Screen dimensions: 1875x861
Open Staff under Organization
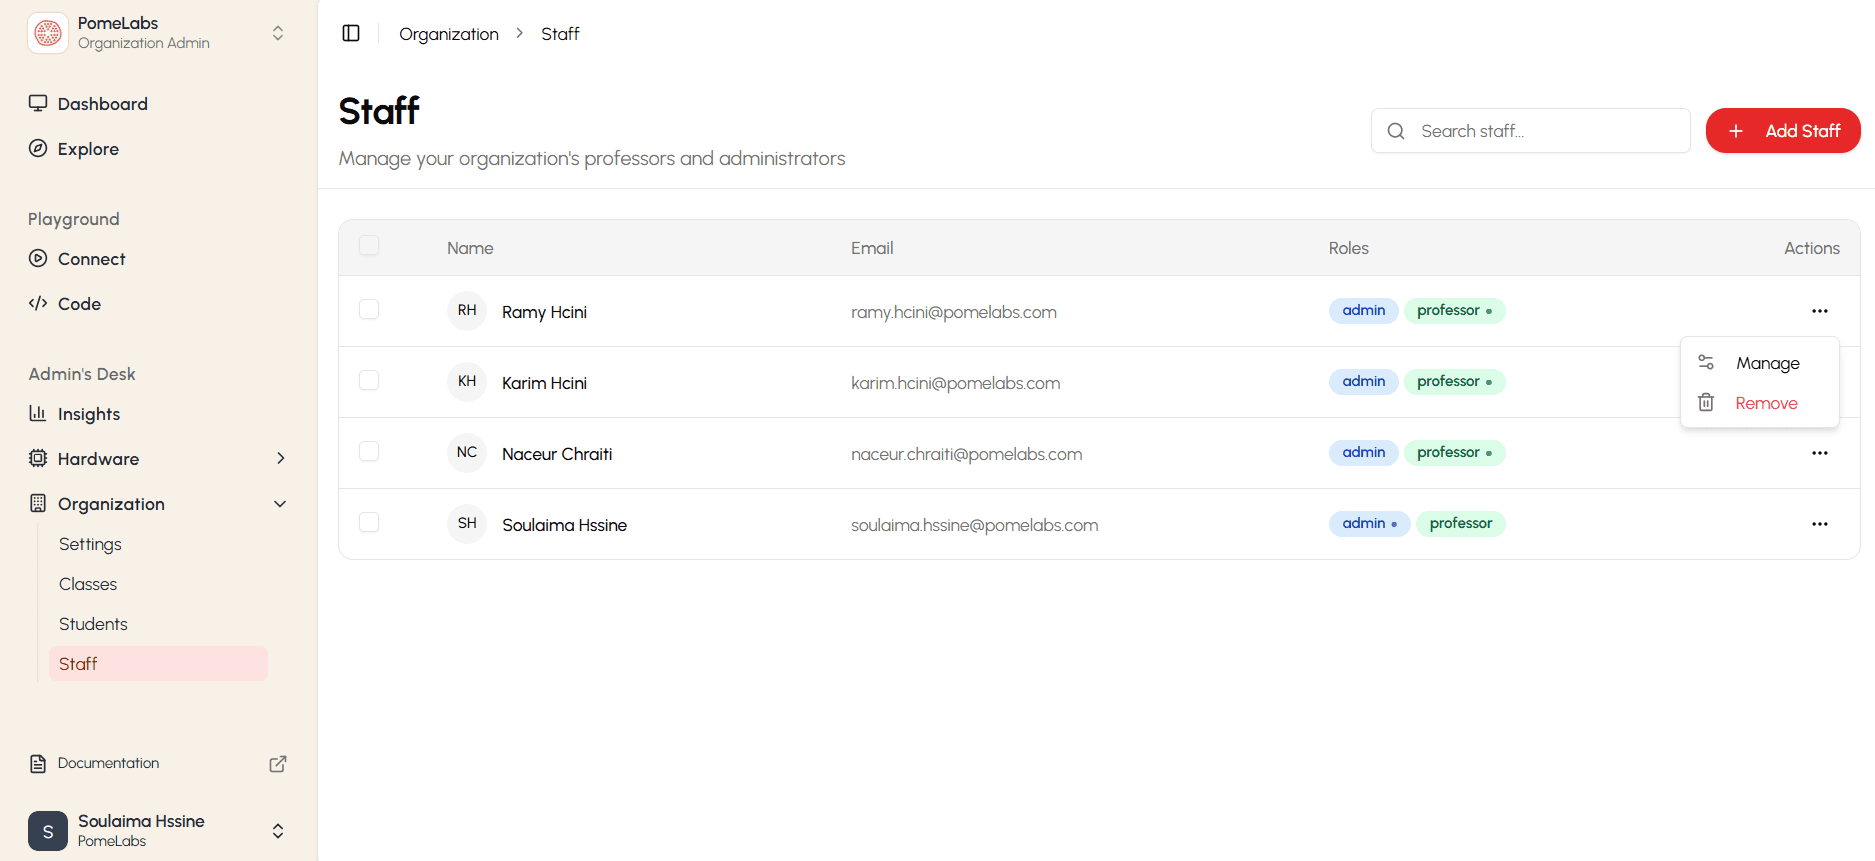pyautogui.click(x=158, y=664)
